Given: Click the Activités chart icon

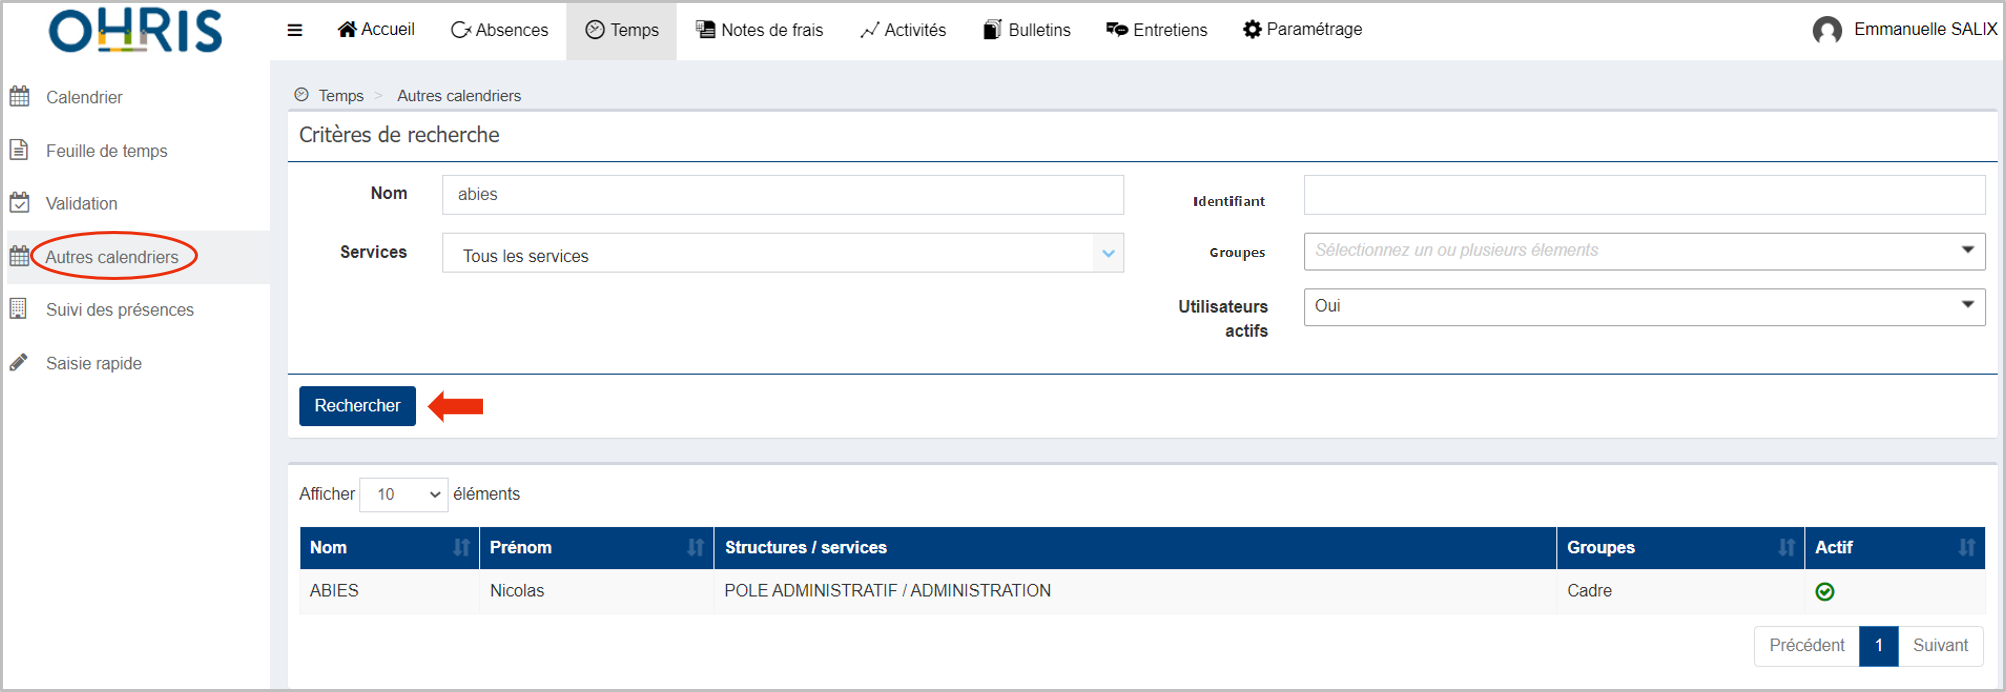Looking at the screenshot, I should (869, 30).
